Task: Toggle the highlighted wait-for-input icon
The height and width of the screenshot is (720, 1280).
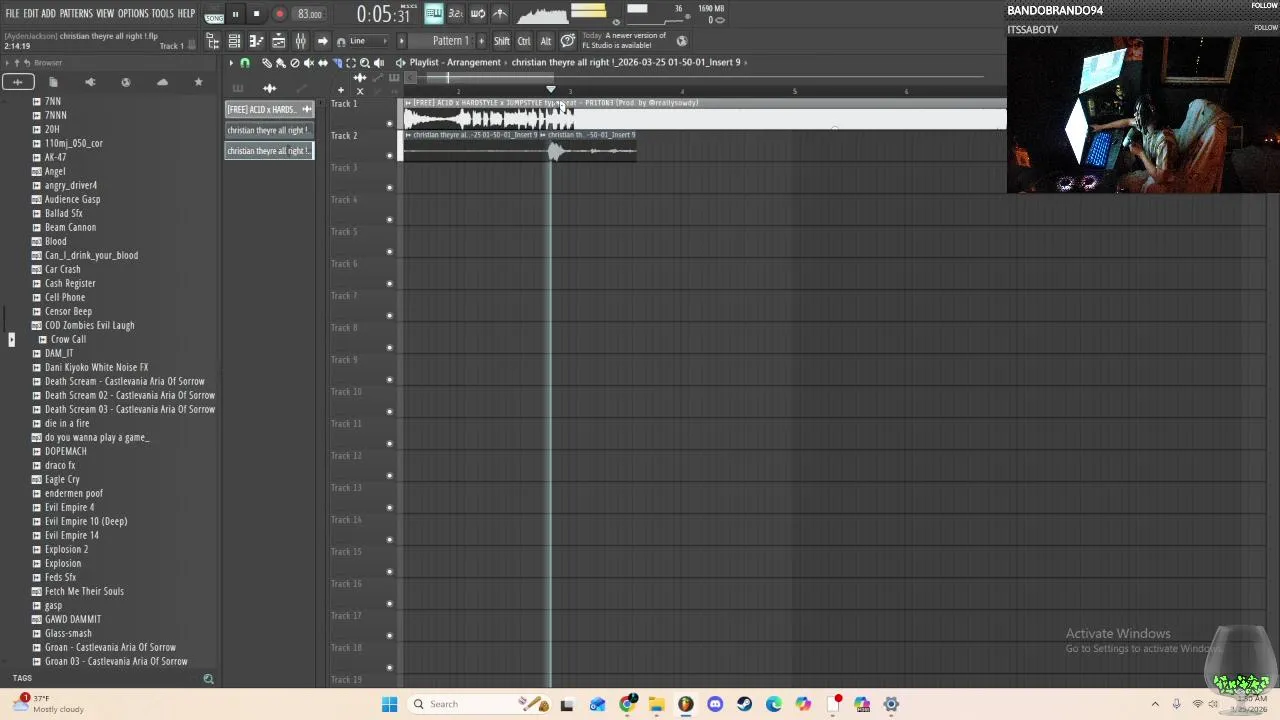Action: pos(433,14)
